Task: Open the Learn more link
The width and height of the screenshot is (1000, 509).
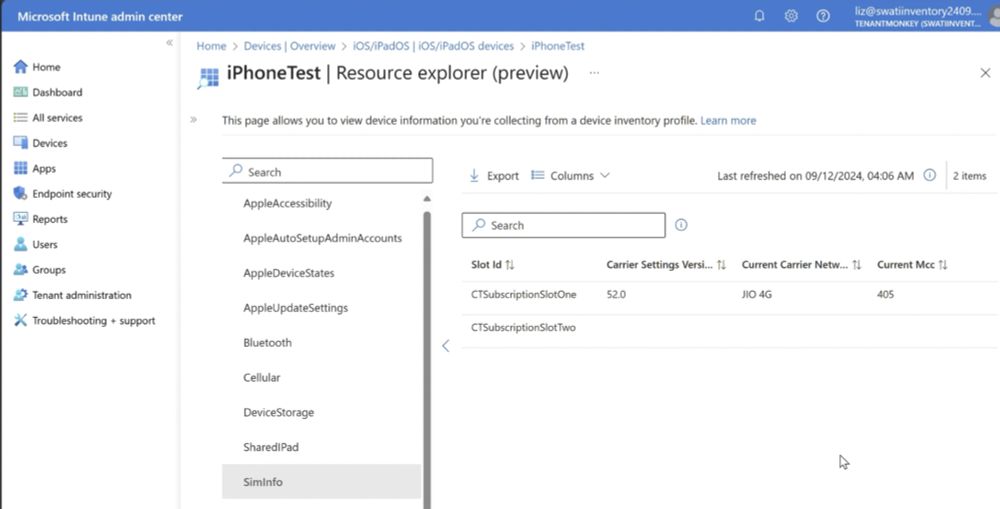Action: coord(728,121)
